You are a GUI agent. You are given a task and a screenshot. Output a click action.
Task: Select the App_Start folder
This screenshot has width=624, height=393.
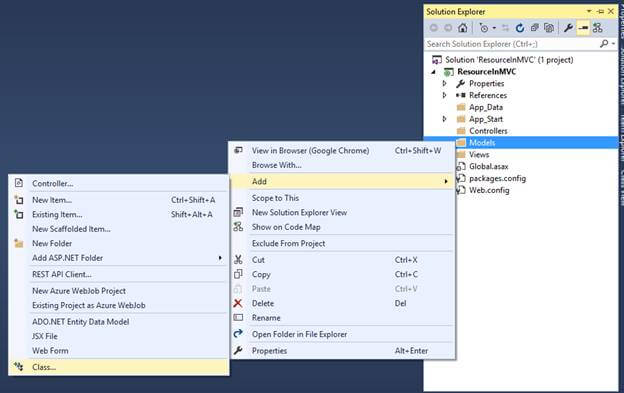(x=486, y=119)
